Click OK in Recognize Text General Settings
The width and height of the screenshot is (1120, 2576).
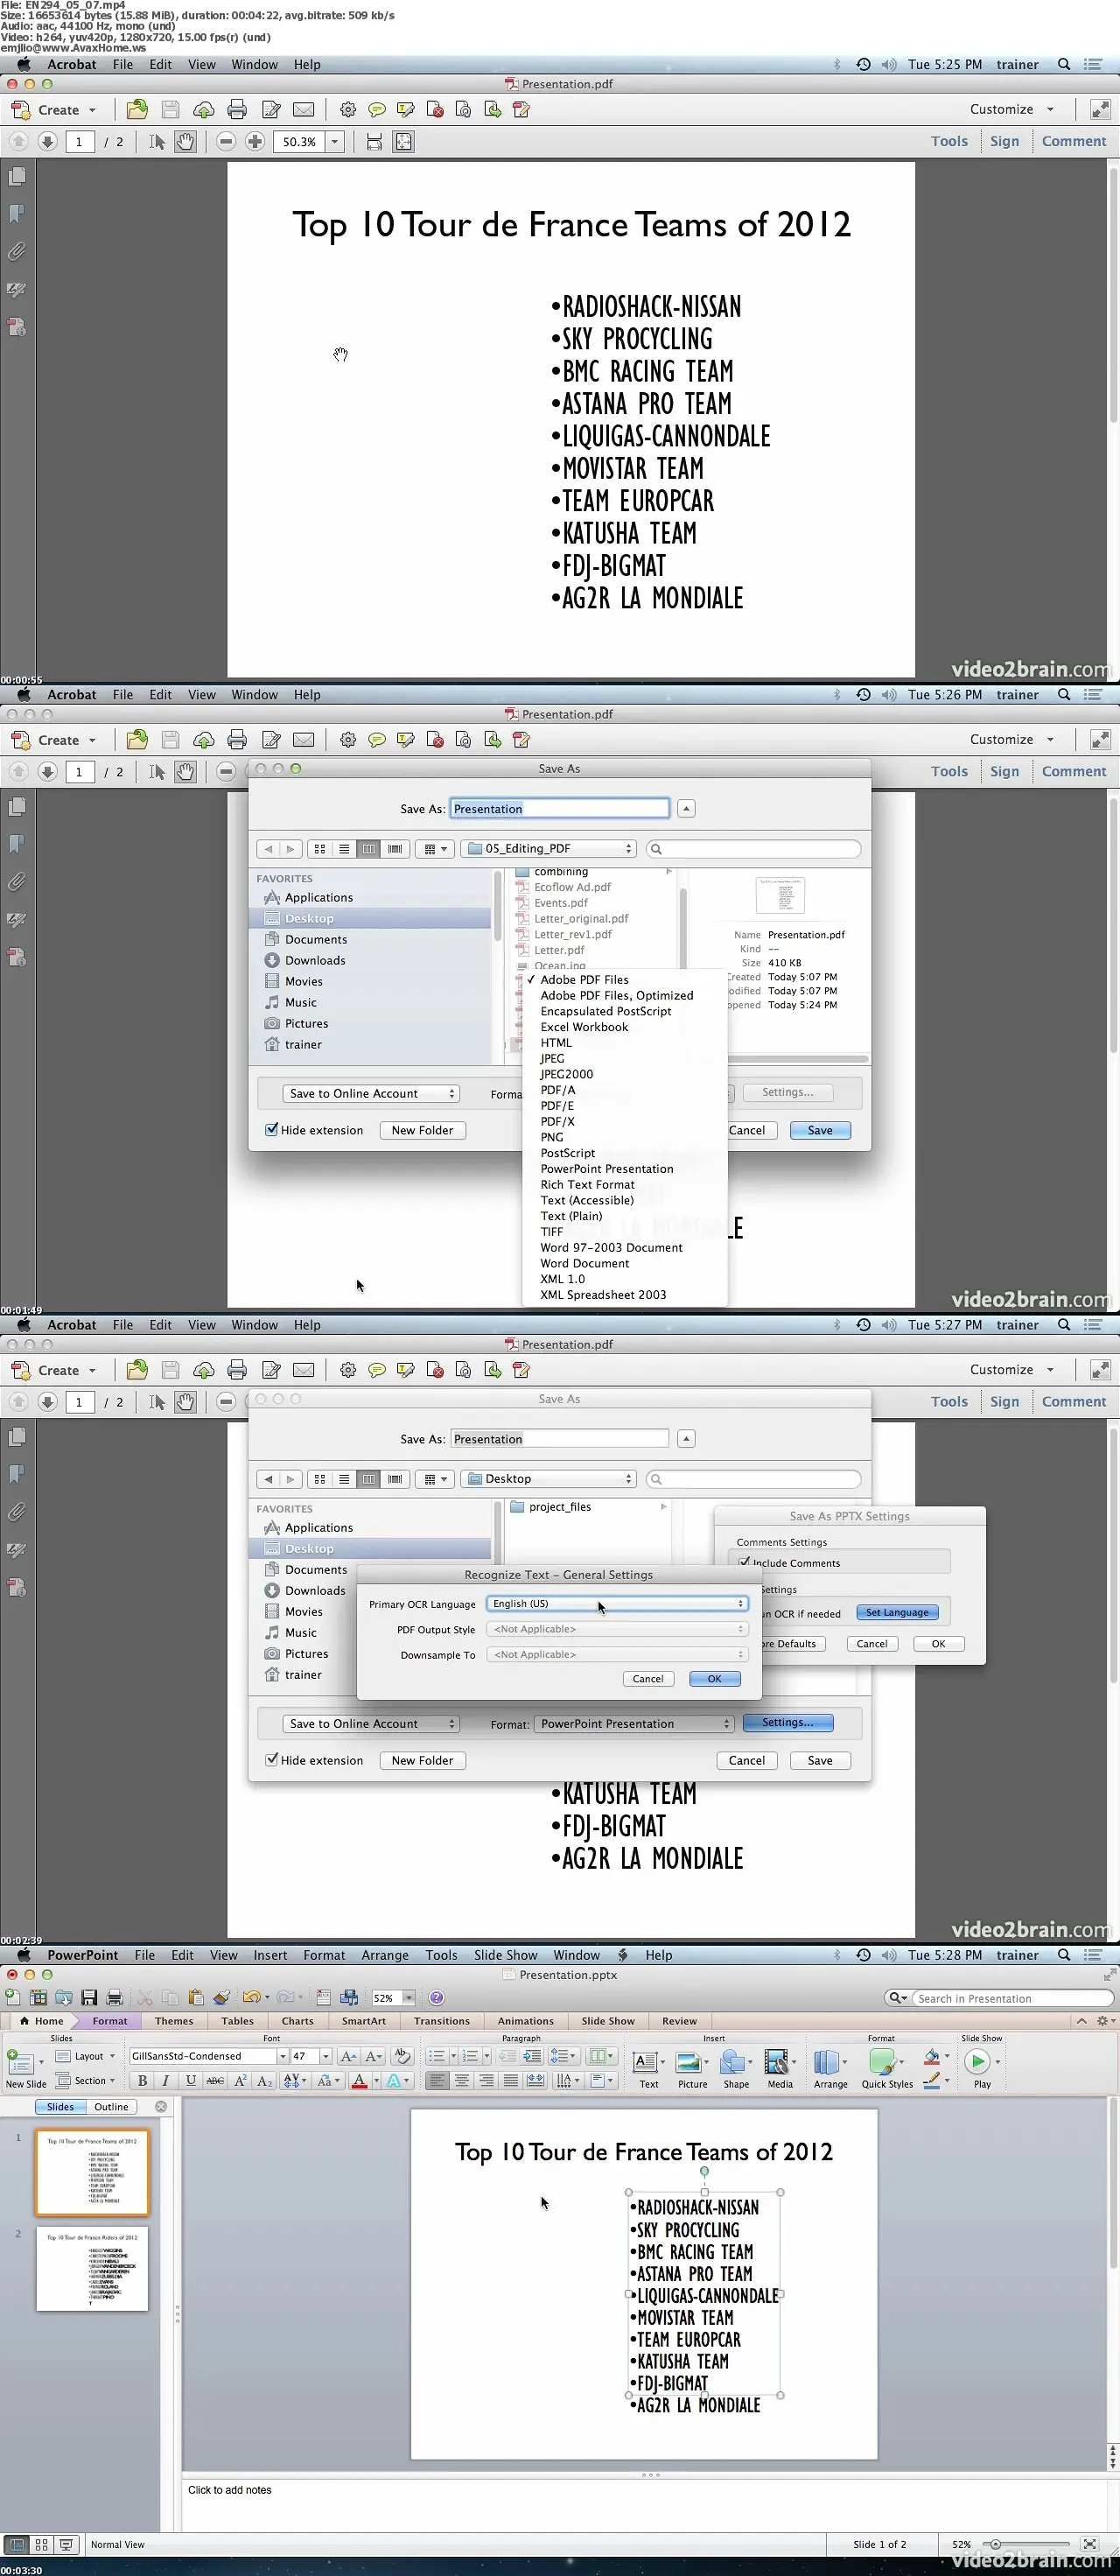(x=714, y=1679)
